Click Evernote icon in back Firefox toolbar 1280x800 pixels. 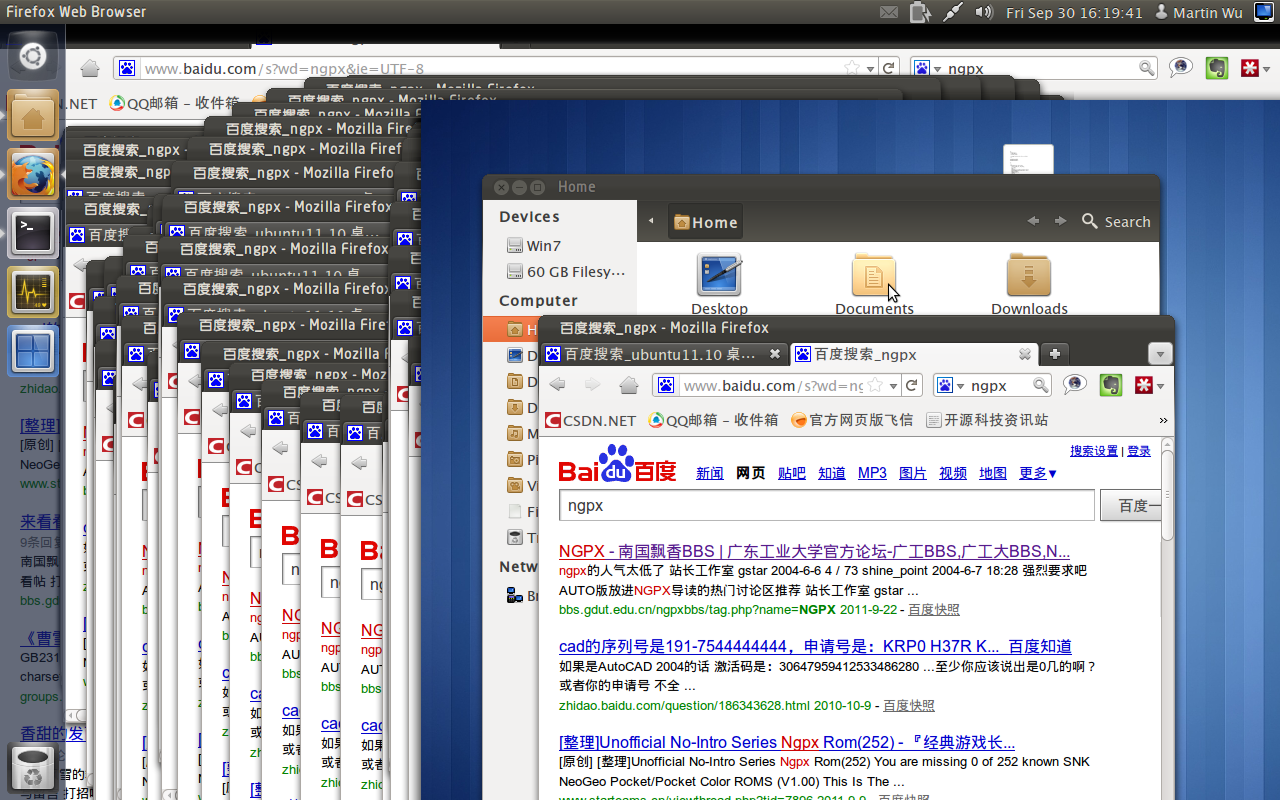pos(1216,68)
